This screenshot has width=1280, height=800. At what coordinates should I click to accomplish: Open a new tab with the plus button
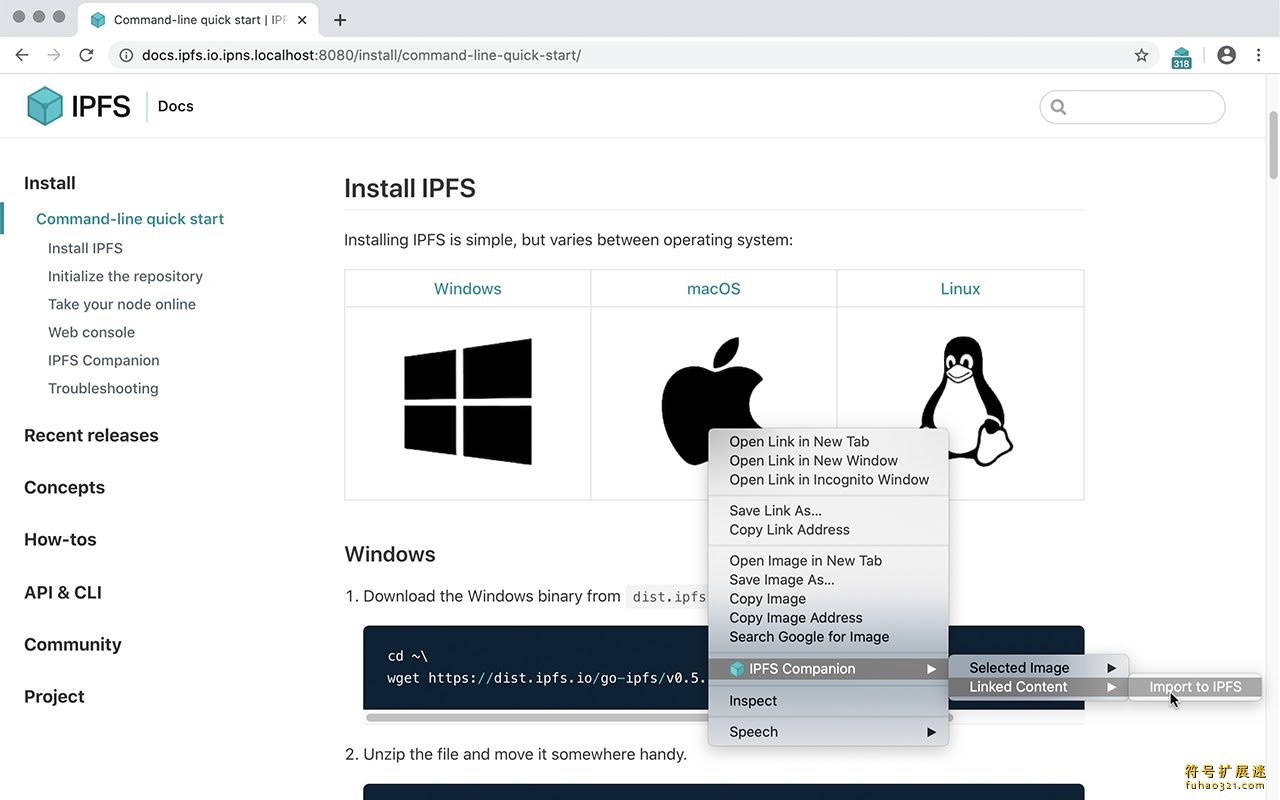coord(340,20)
